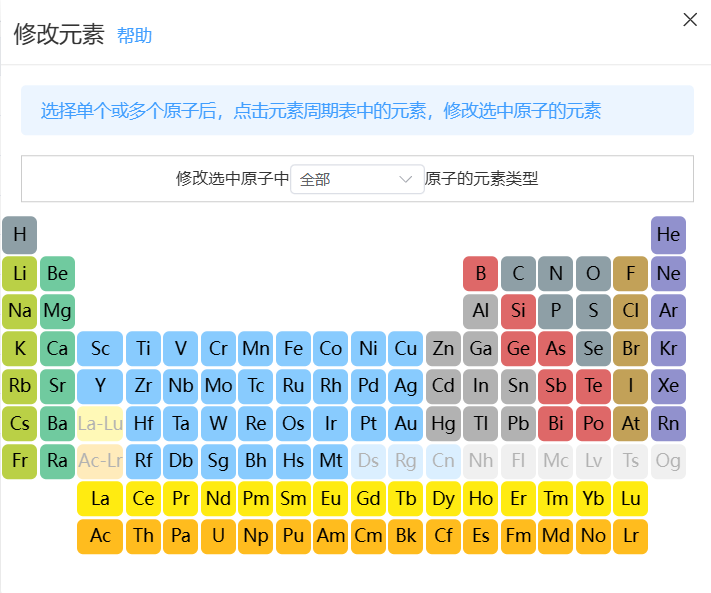Choose potassium K element
Screen dimensions: 711x593
click(x=19, y=349)
